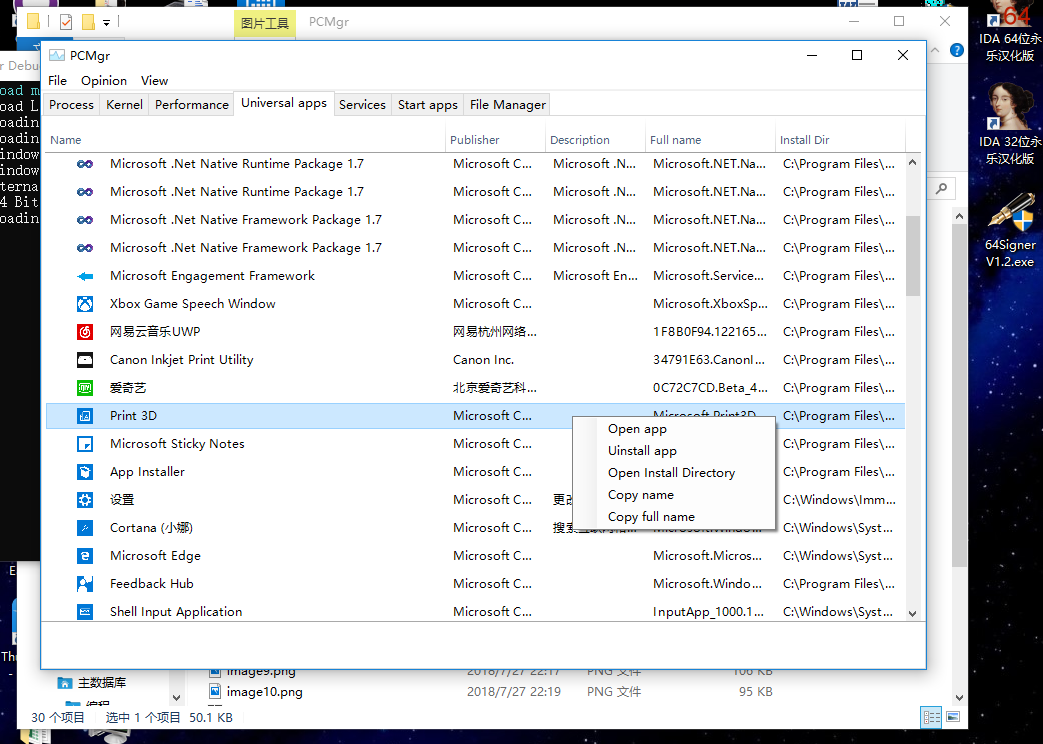Click the app list scrollbar down arrow
This screenshot has height=744, width=1043.
913,614
